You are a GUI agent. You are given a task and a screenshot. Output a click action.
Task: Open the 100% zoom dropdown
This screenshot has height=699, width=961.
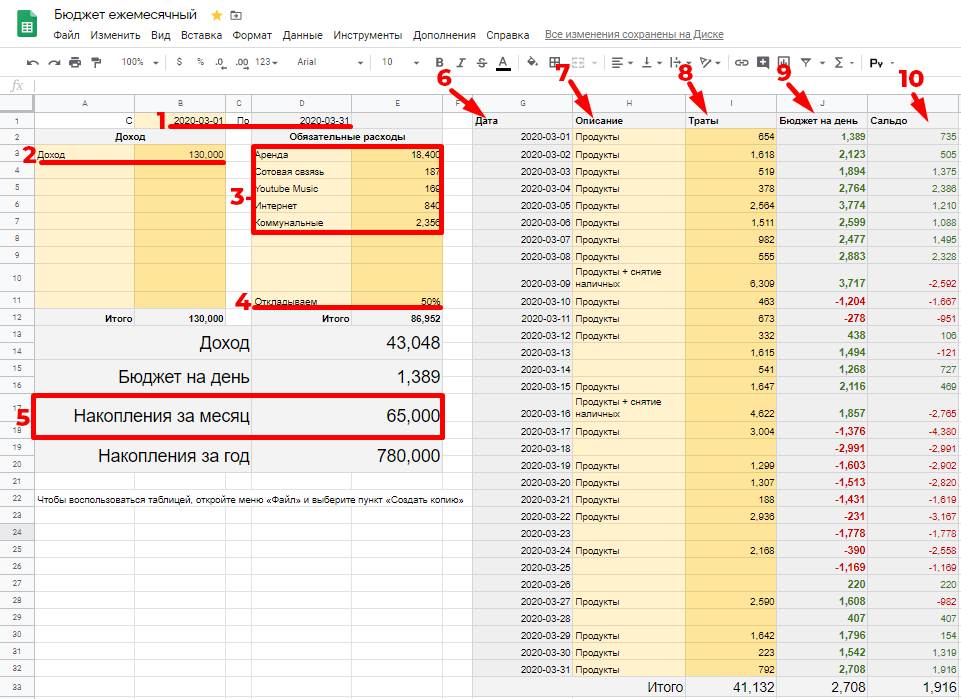[140, 62]
